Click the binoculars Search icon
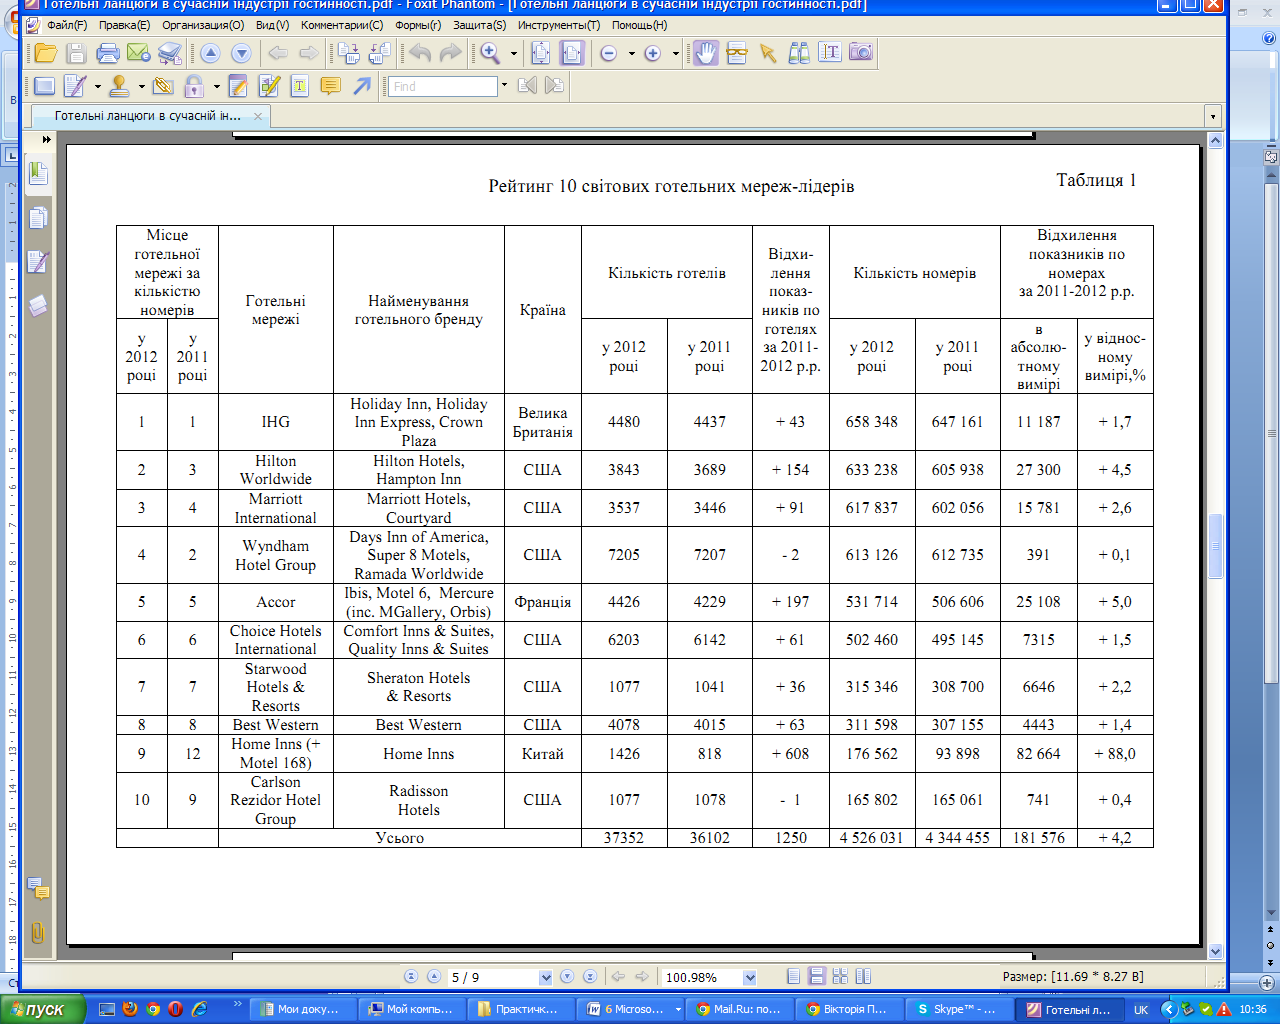This screenshot has height=1024, width=1280. (x=799, y=53)
